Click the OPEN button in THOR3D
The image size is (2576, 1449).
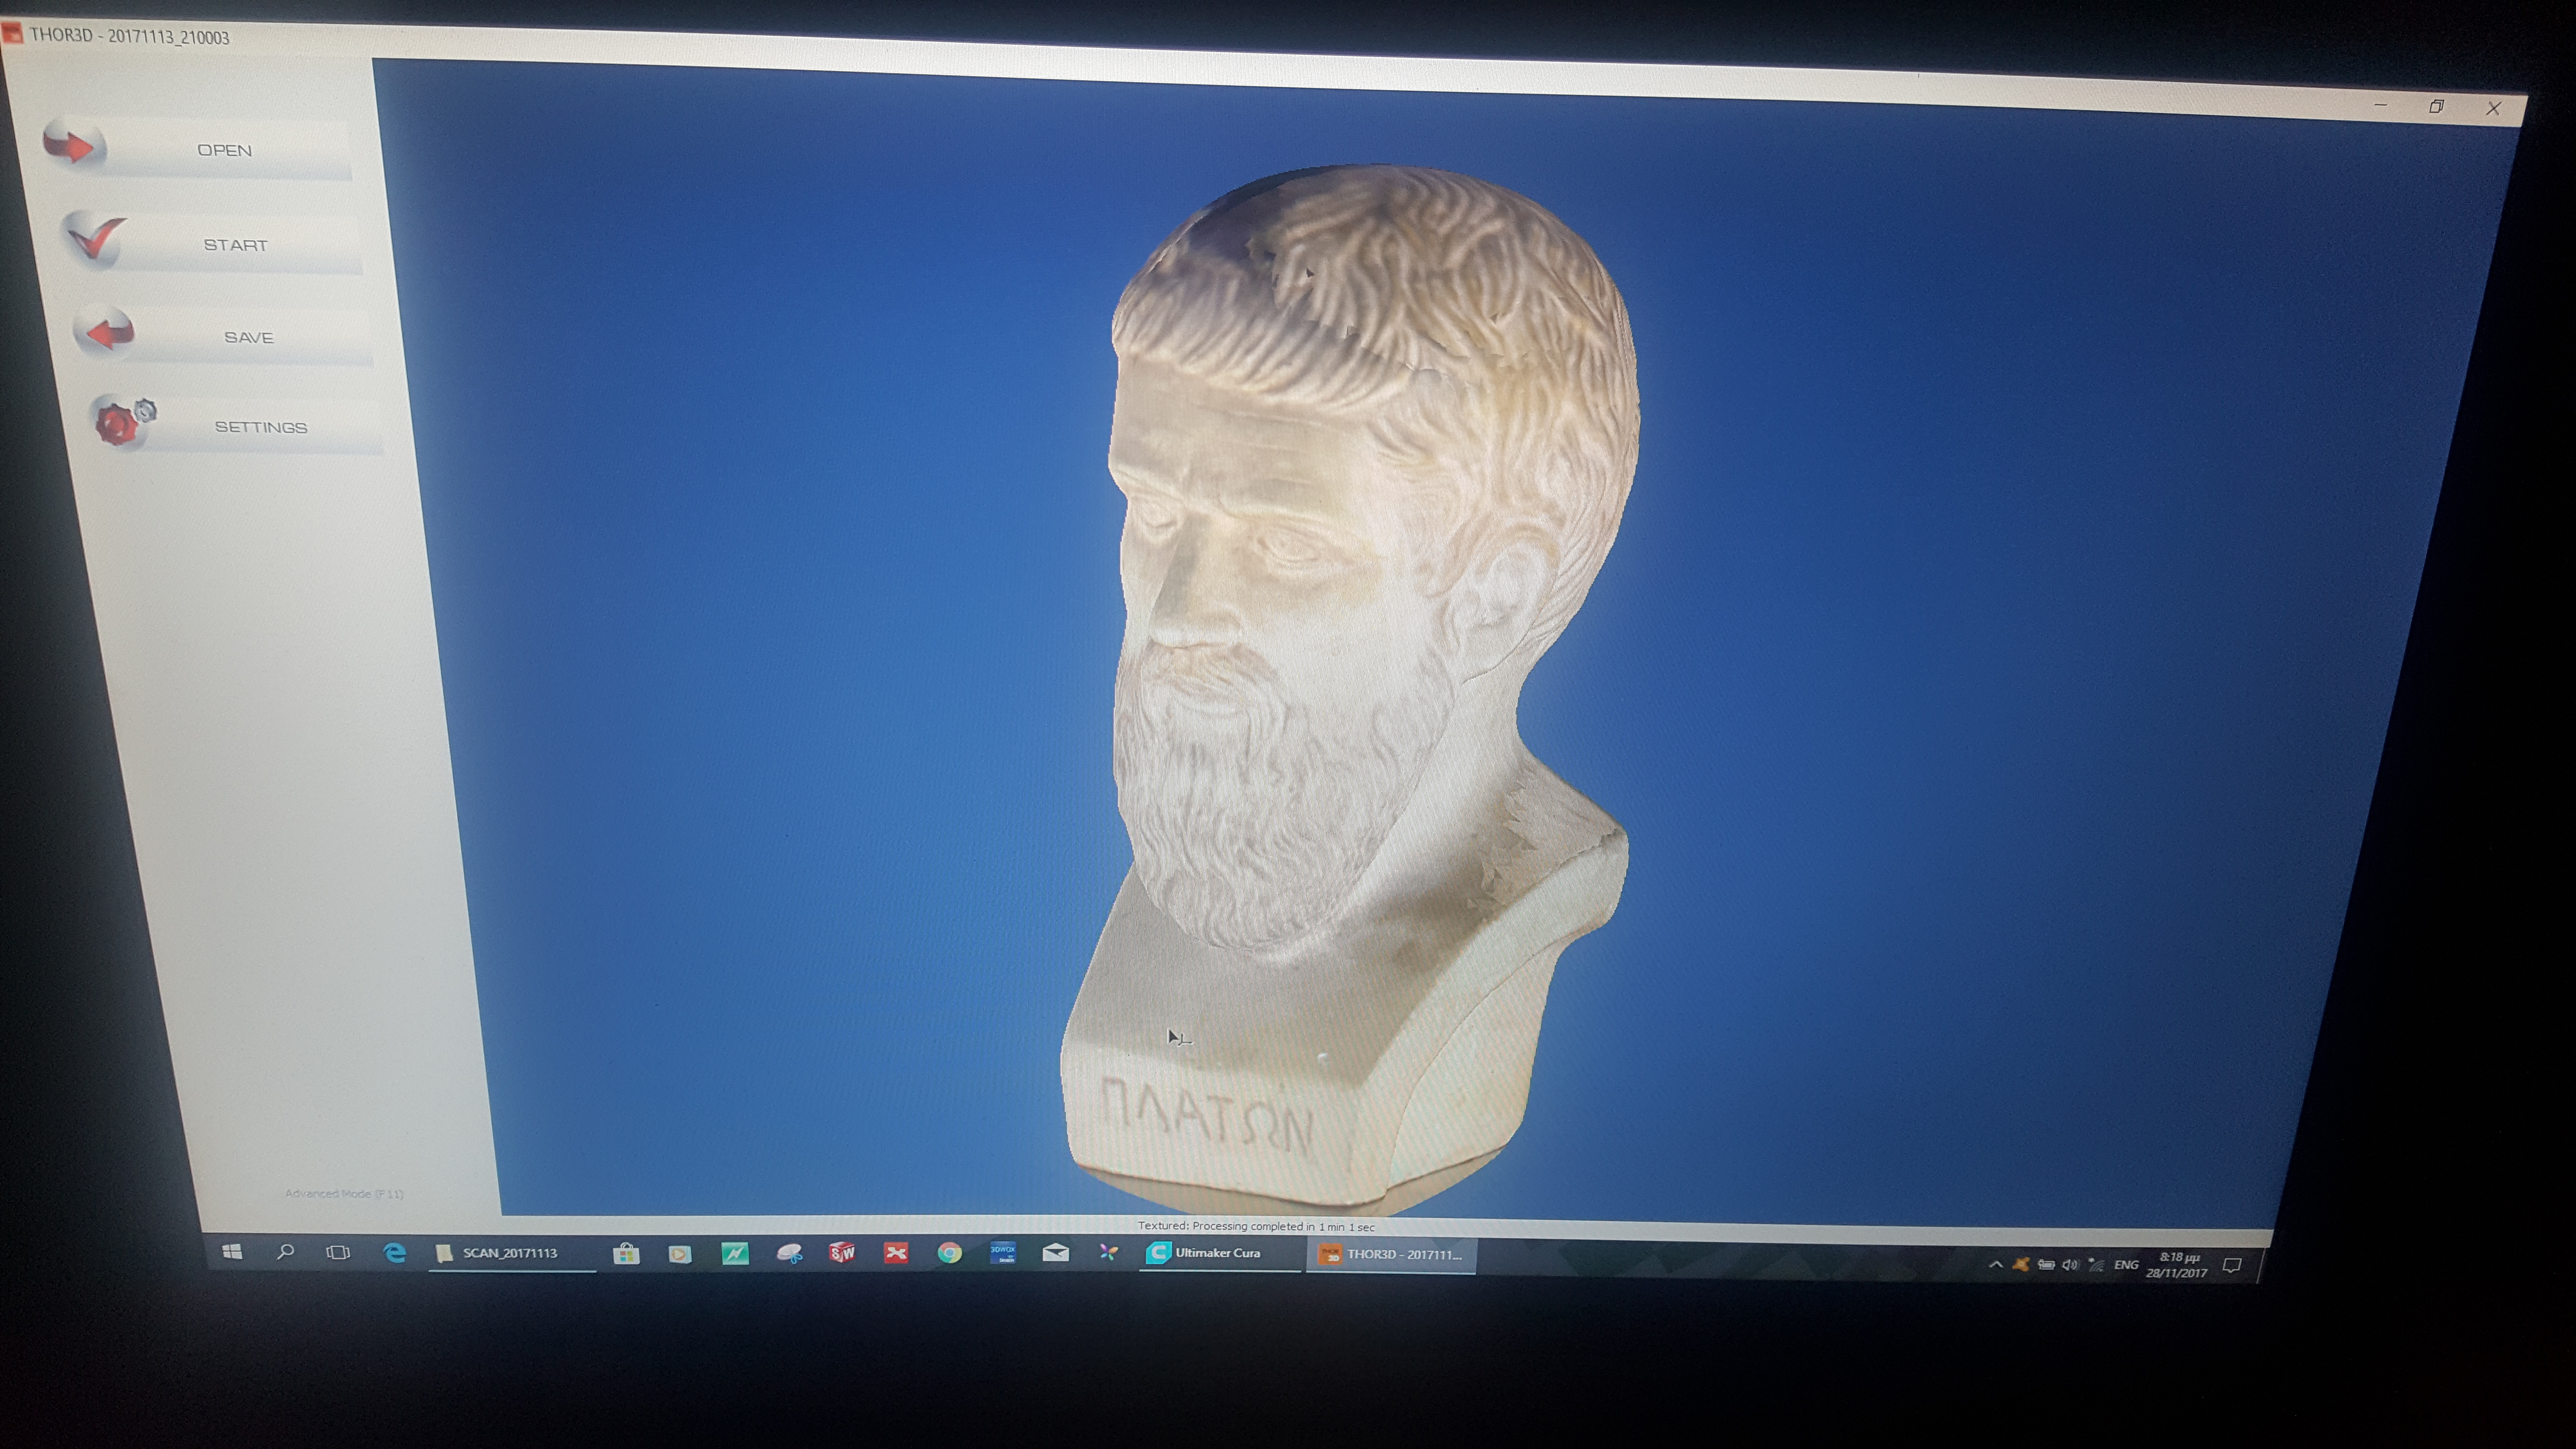pos(223,150)
